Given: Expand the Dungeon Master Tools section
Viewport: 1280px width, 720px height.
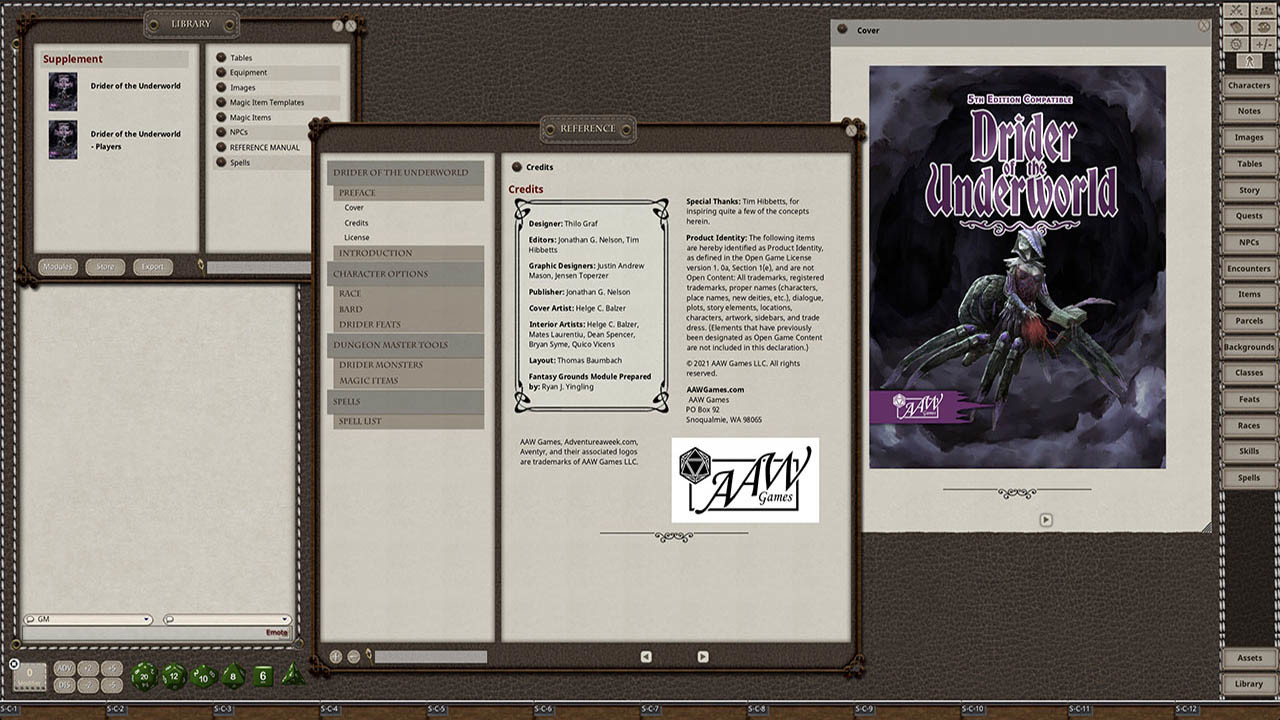Looking at the screenshot, I should point(405,345).
